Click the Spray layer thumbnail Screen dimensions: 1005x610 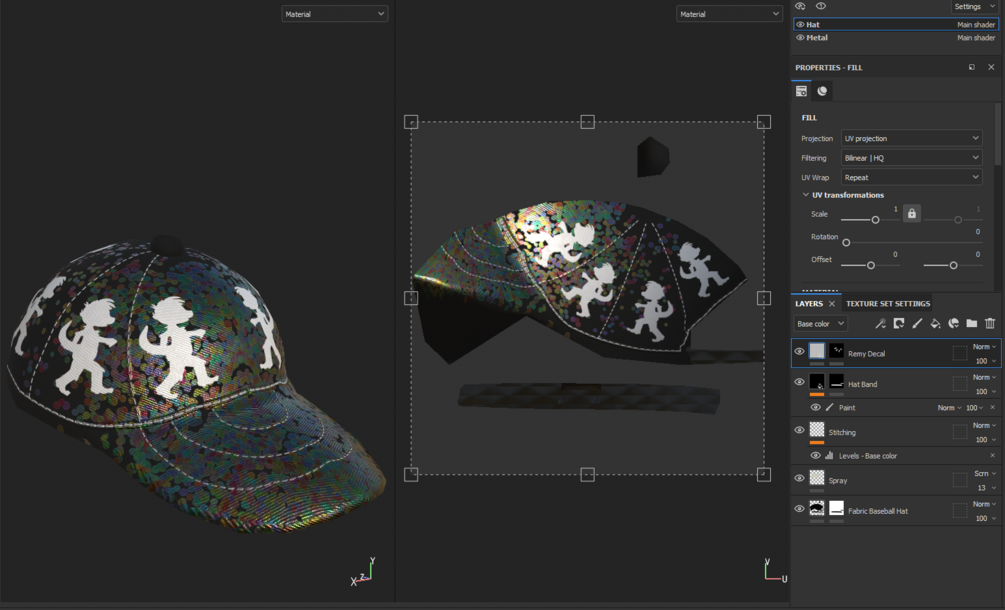coord(817,477)
